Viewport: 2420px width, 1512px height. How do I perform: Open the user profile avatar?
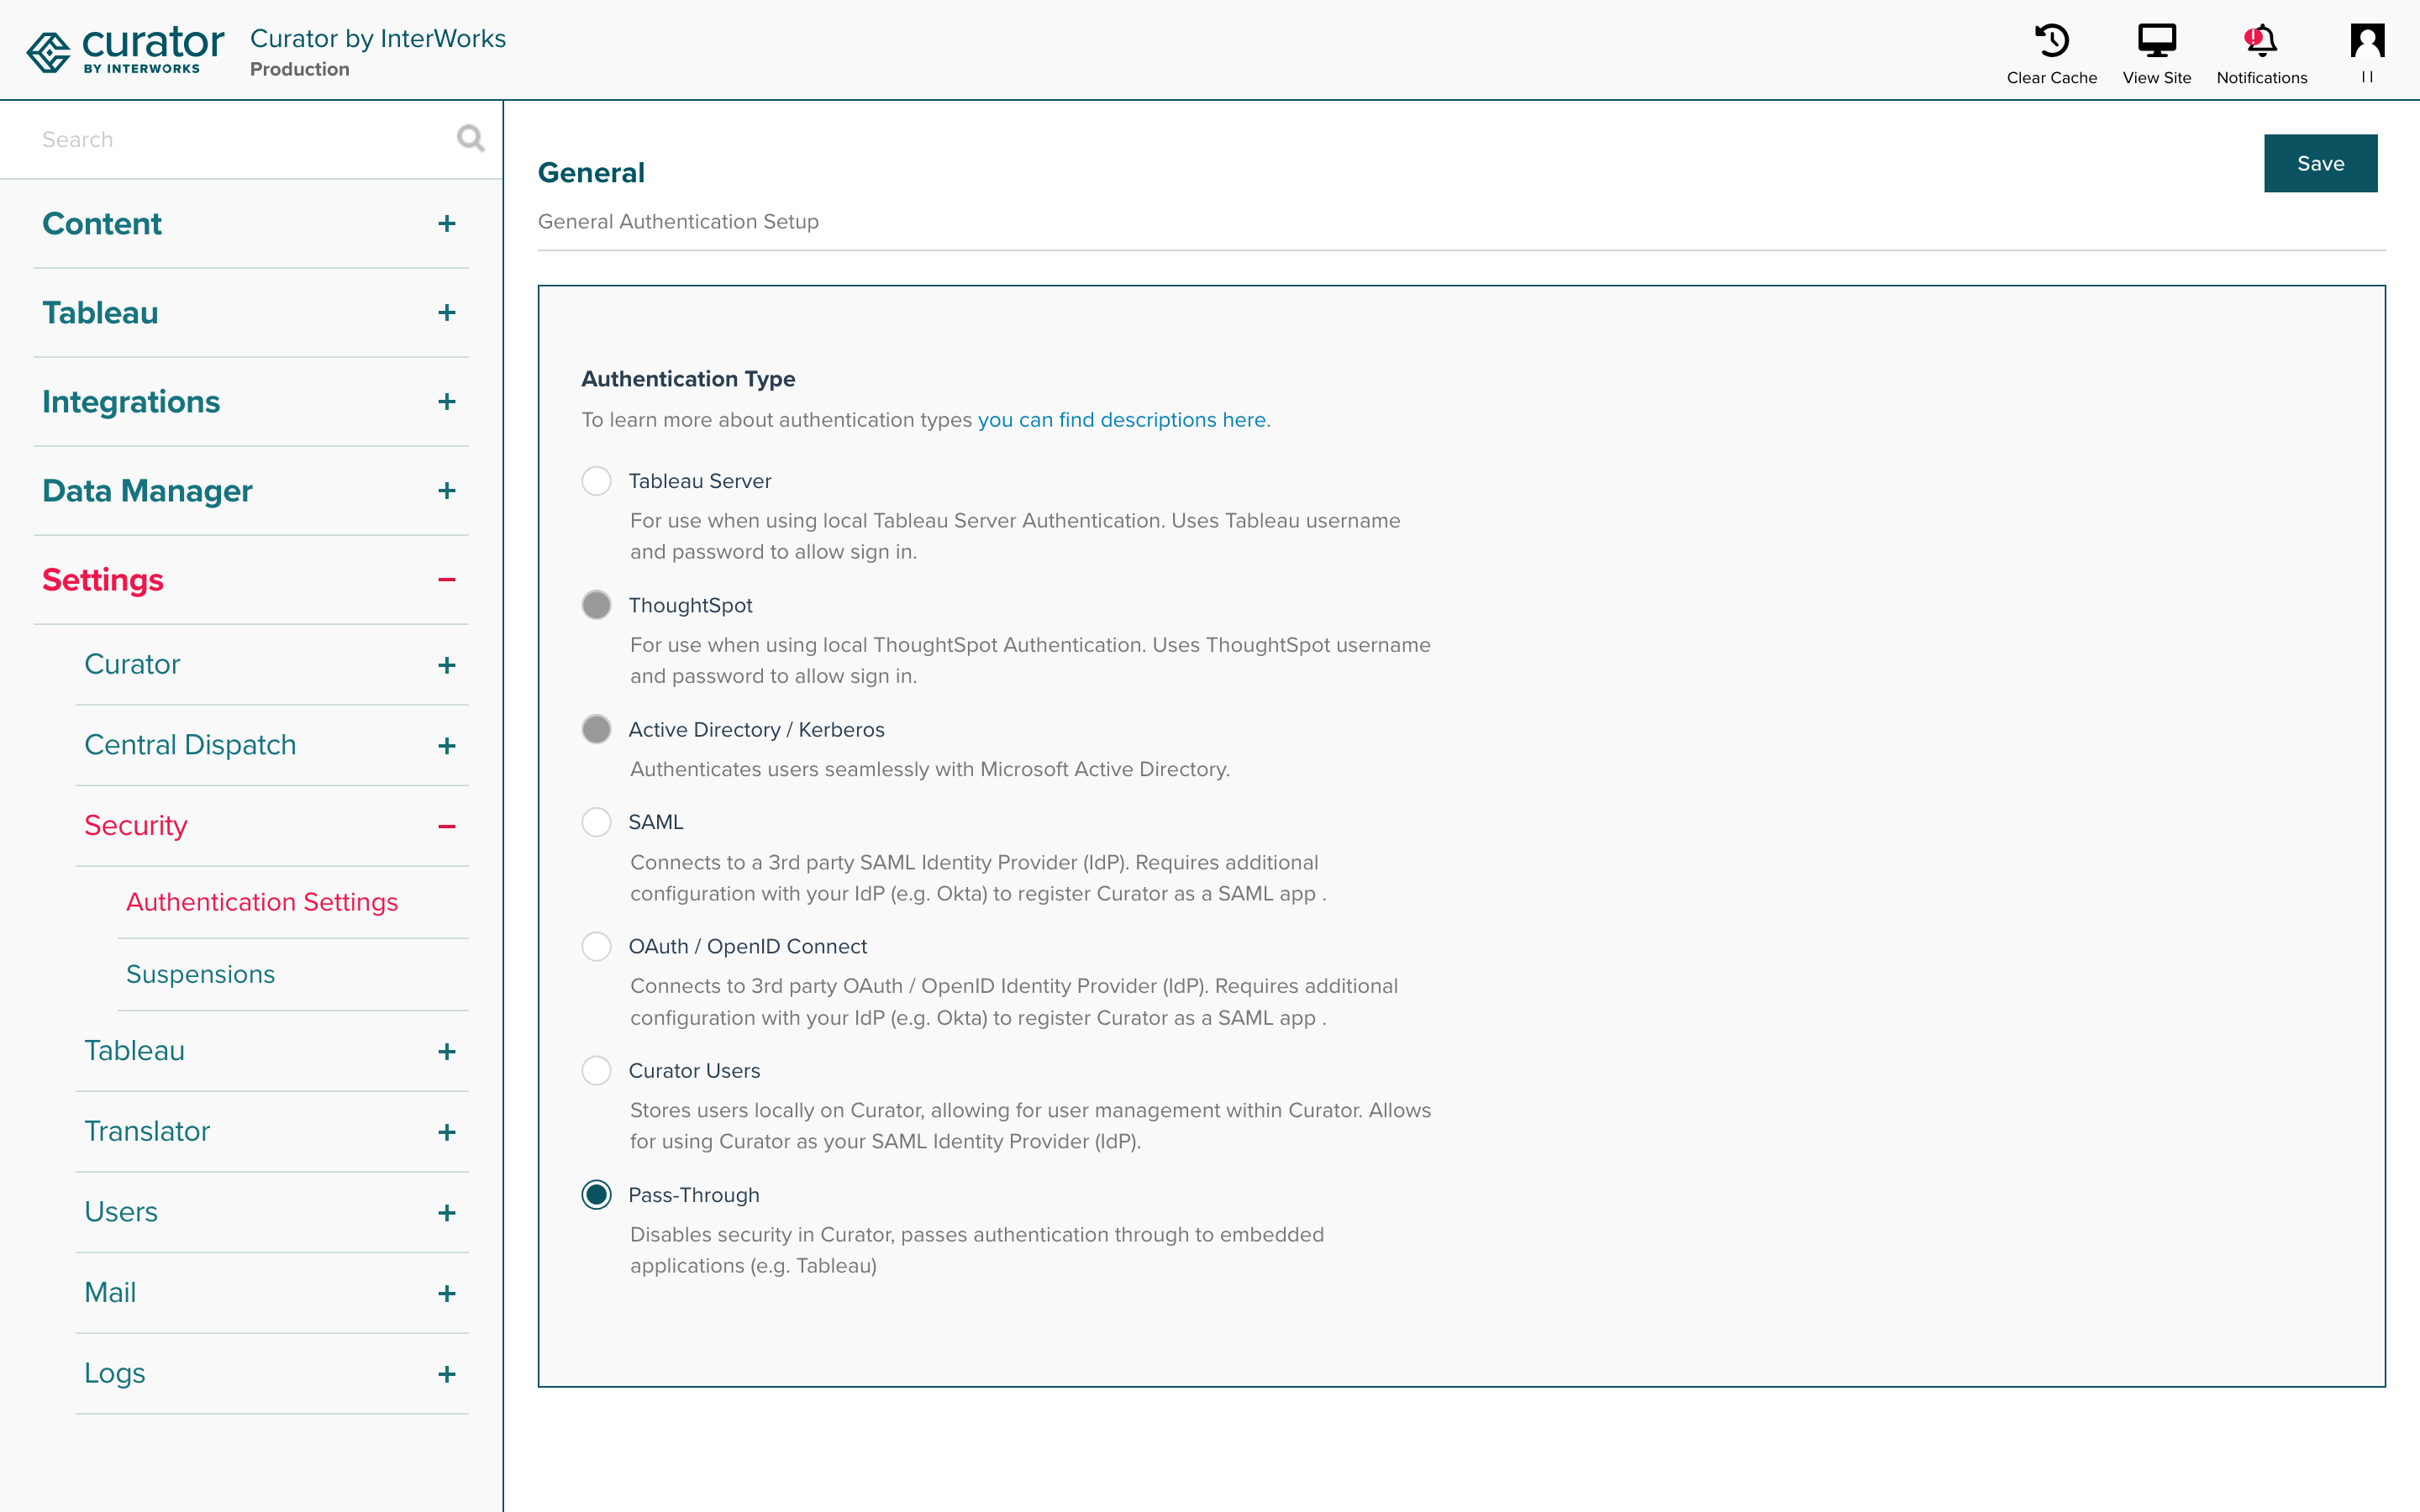pos(2366,41)
